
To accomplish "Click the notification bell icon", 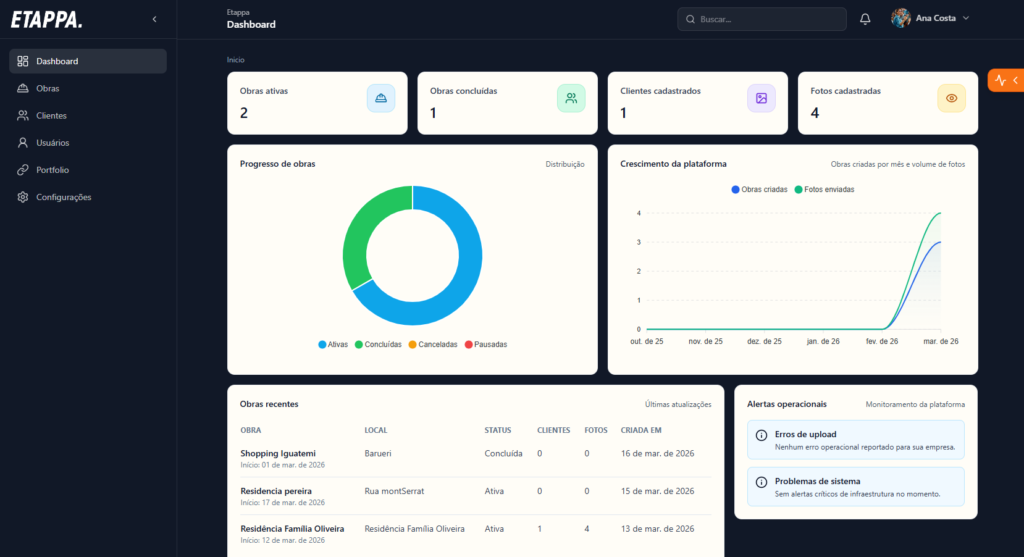I will (865, 19).
